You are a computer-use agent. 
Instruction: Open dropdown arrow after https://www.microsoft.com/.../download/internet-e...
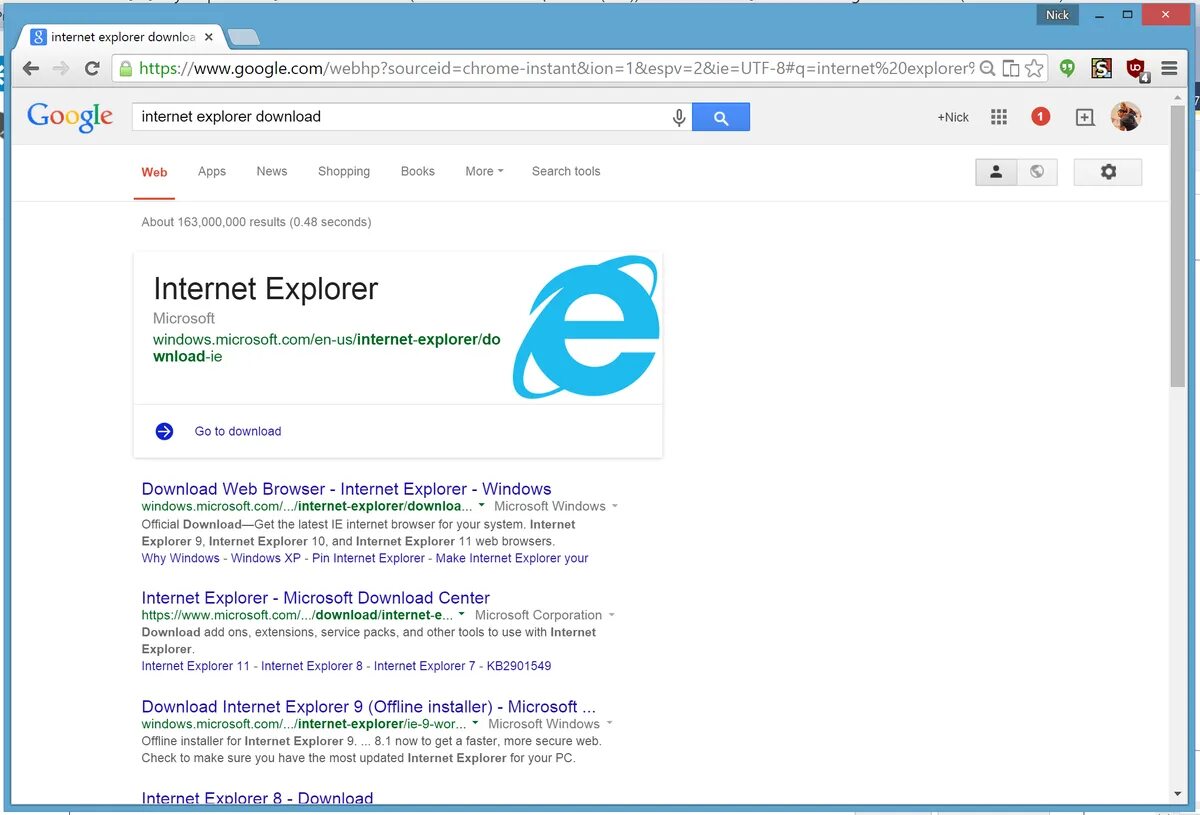point(462,615)
